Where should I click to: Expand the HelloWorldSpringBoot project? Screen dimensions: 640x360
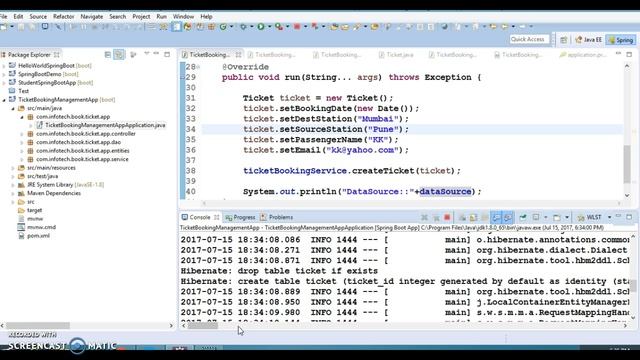click(4, 66)
